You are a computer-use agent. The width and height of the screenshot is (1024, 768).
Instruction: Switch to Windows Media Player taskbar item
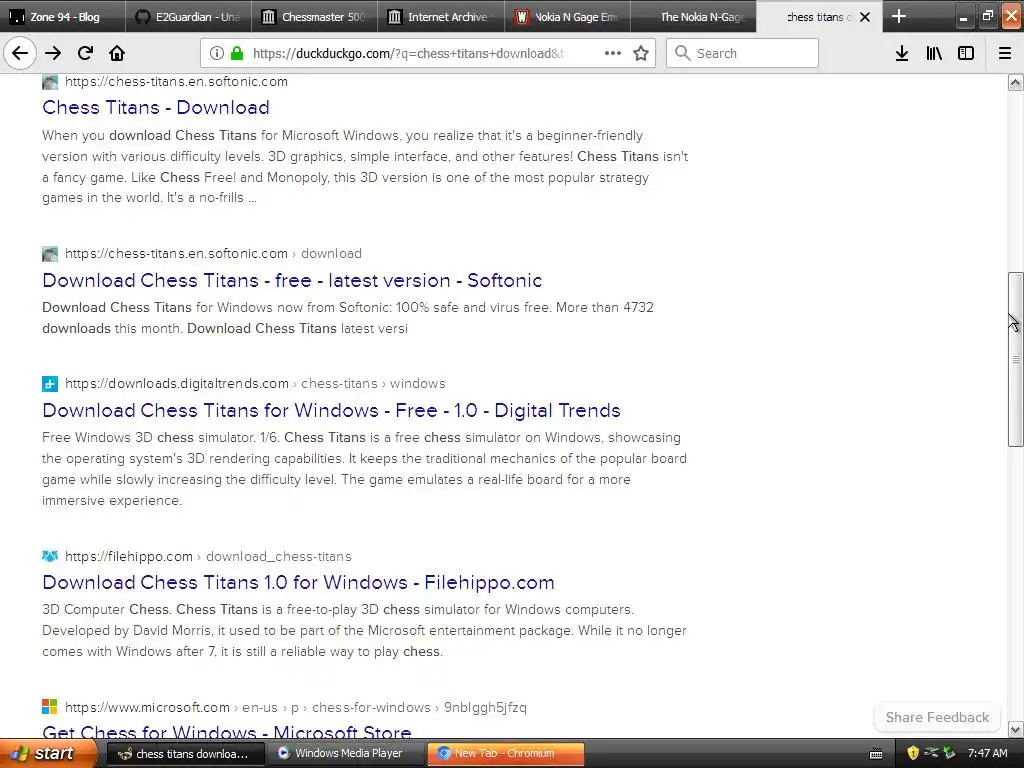point(346,754)
